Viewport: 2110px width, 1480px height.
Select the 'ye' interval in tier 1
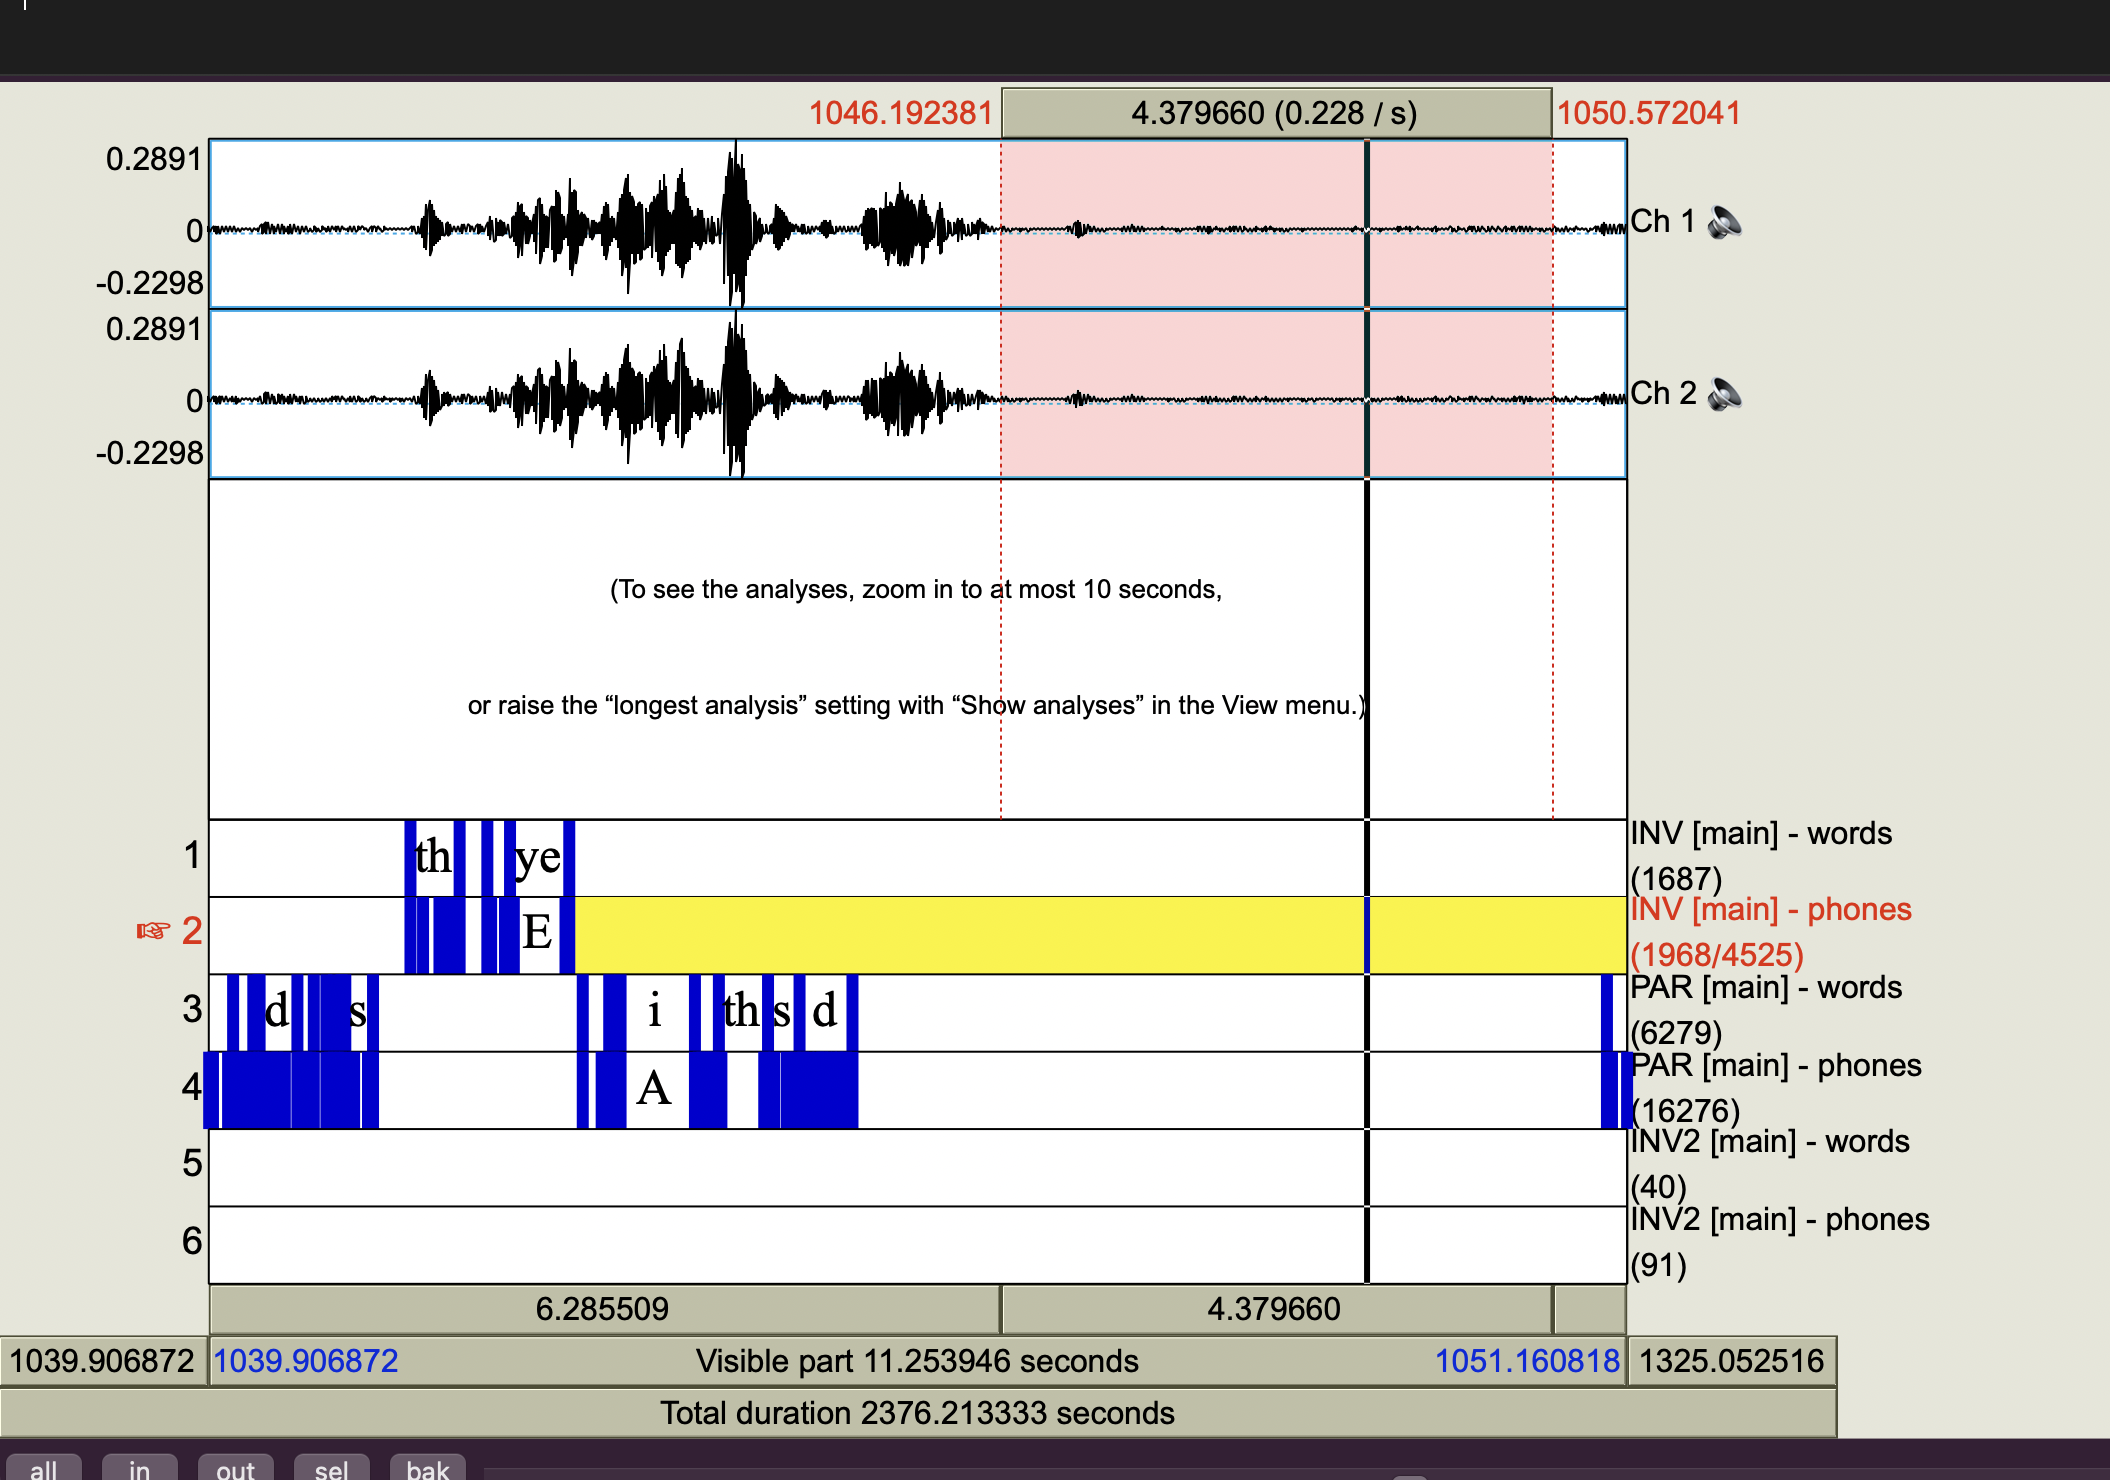539,858
